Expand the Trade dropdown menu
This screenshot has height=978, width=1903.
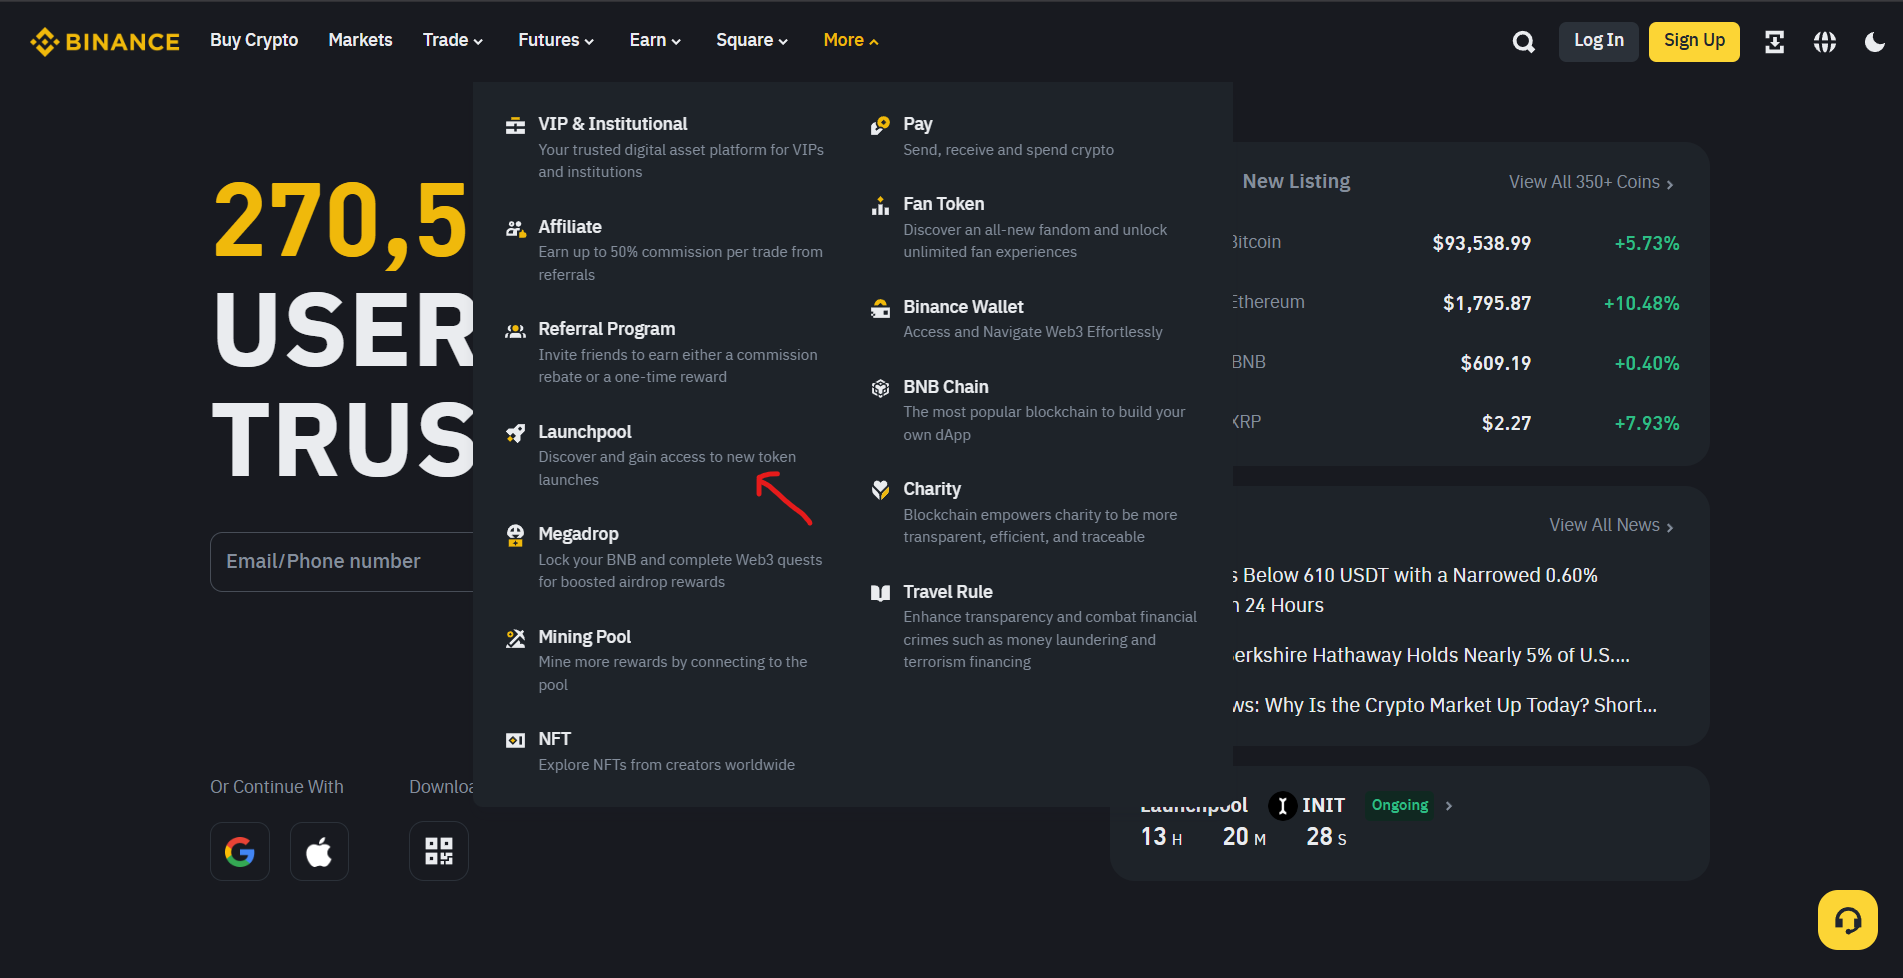(452, 40)
